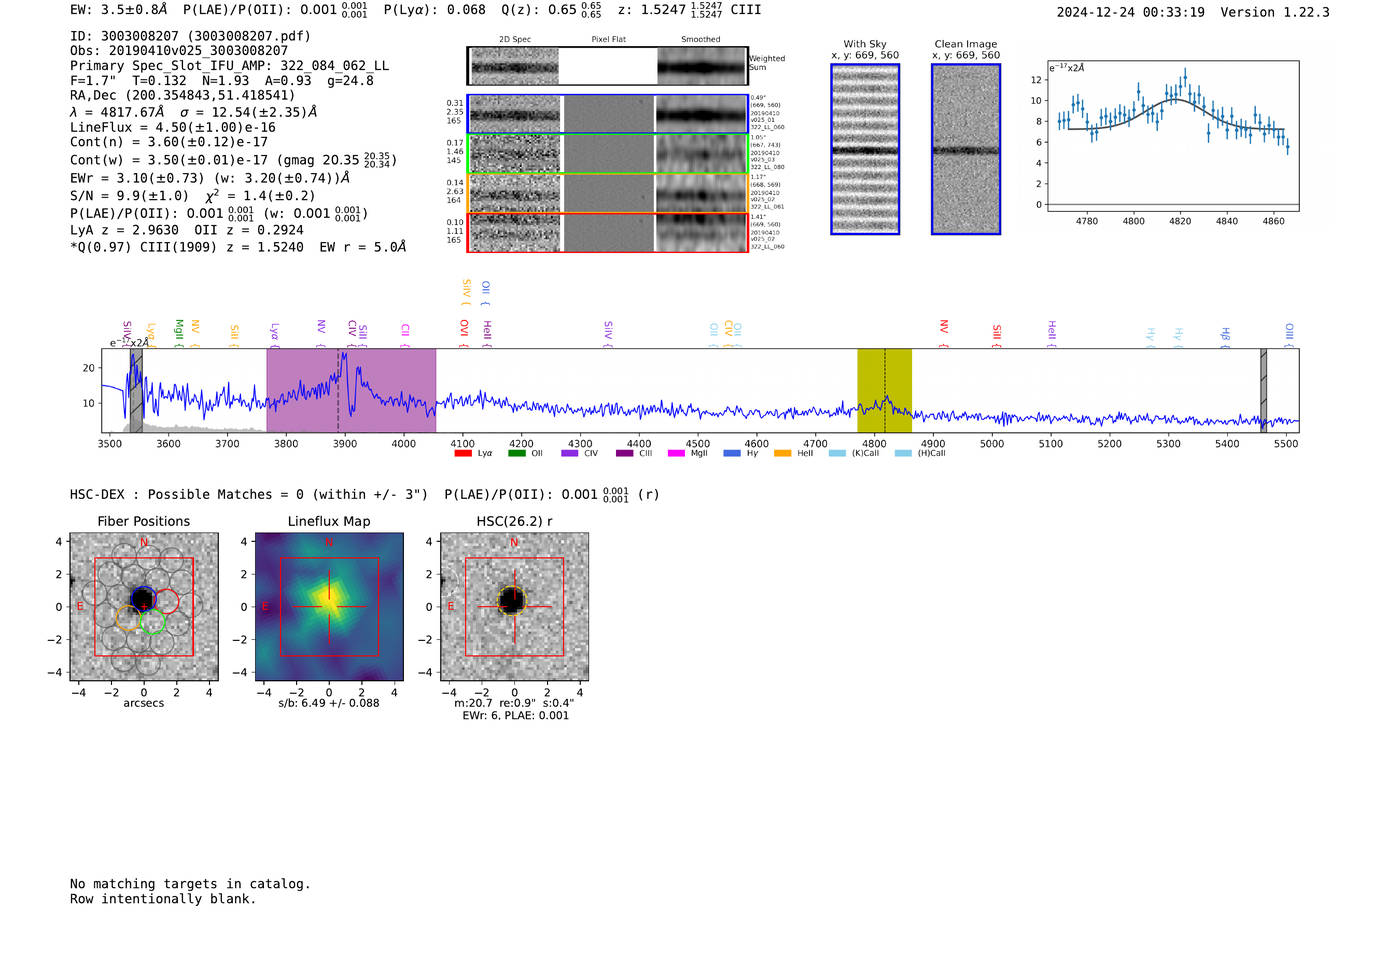Click the orange fiber circle in Fiber Positions
This screenshot has height=953, width=1400.
click(128, 617)
